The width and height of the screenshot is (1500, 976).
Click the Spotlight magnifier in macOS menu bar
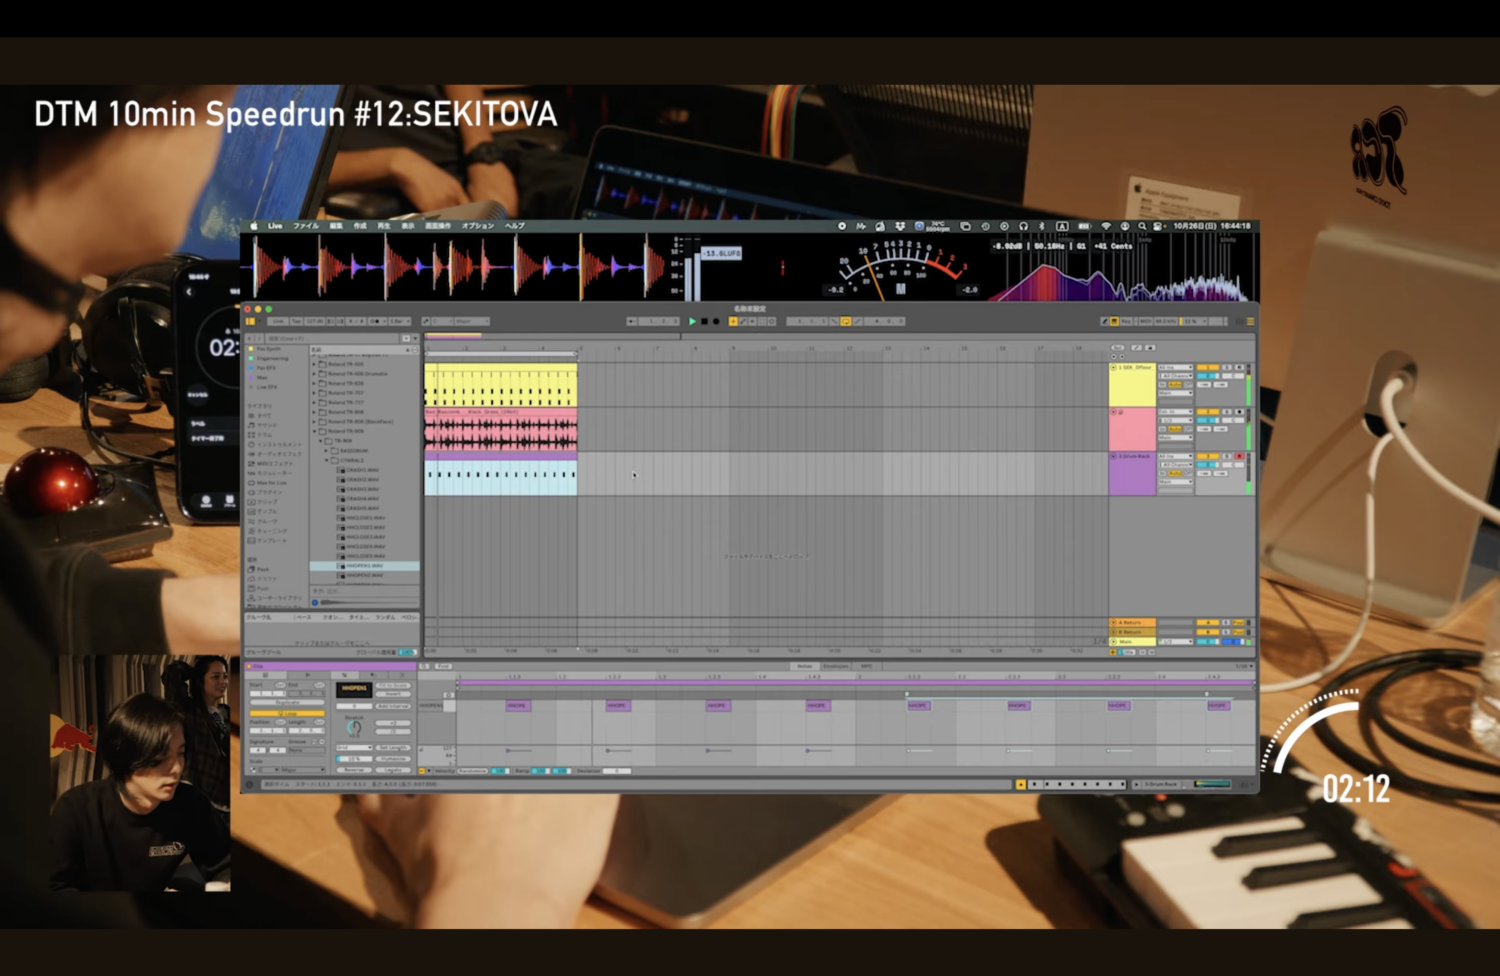coord(1142,227)
